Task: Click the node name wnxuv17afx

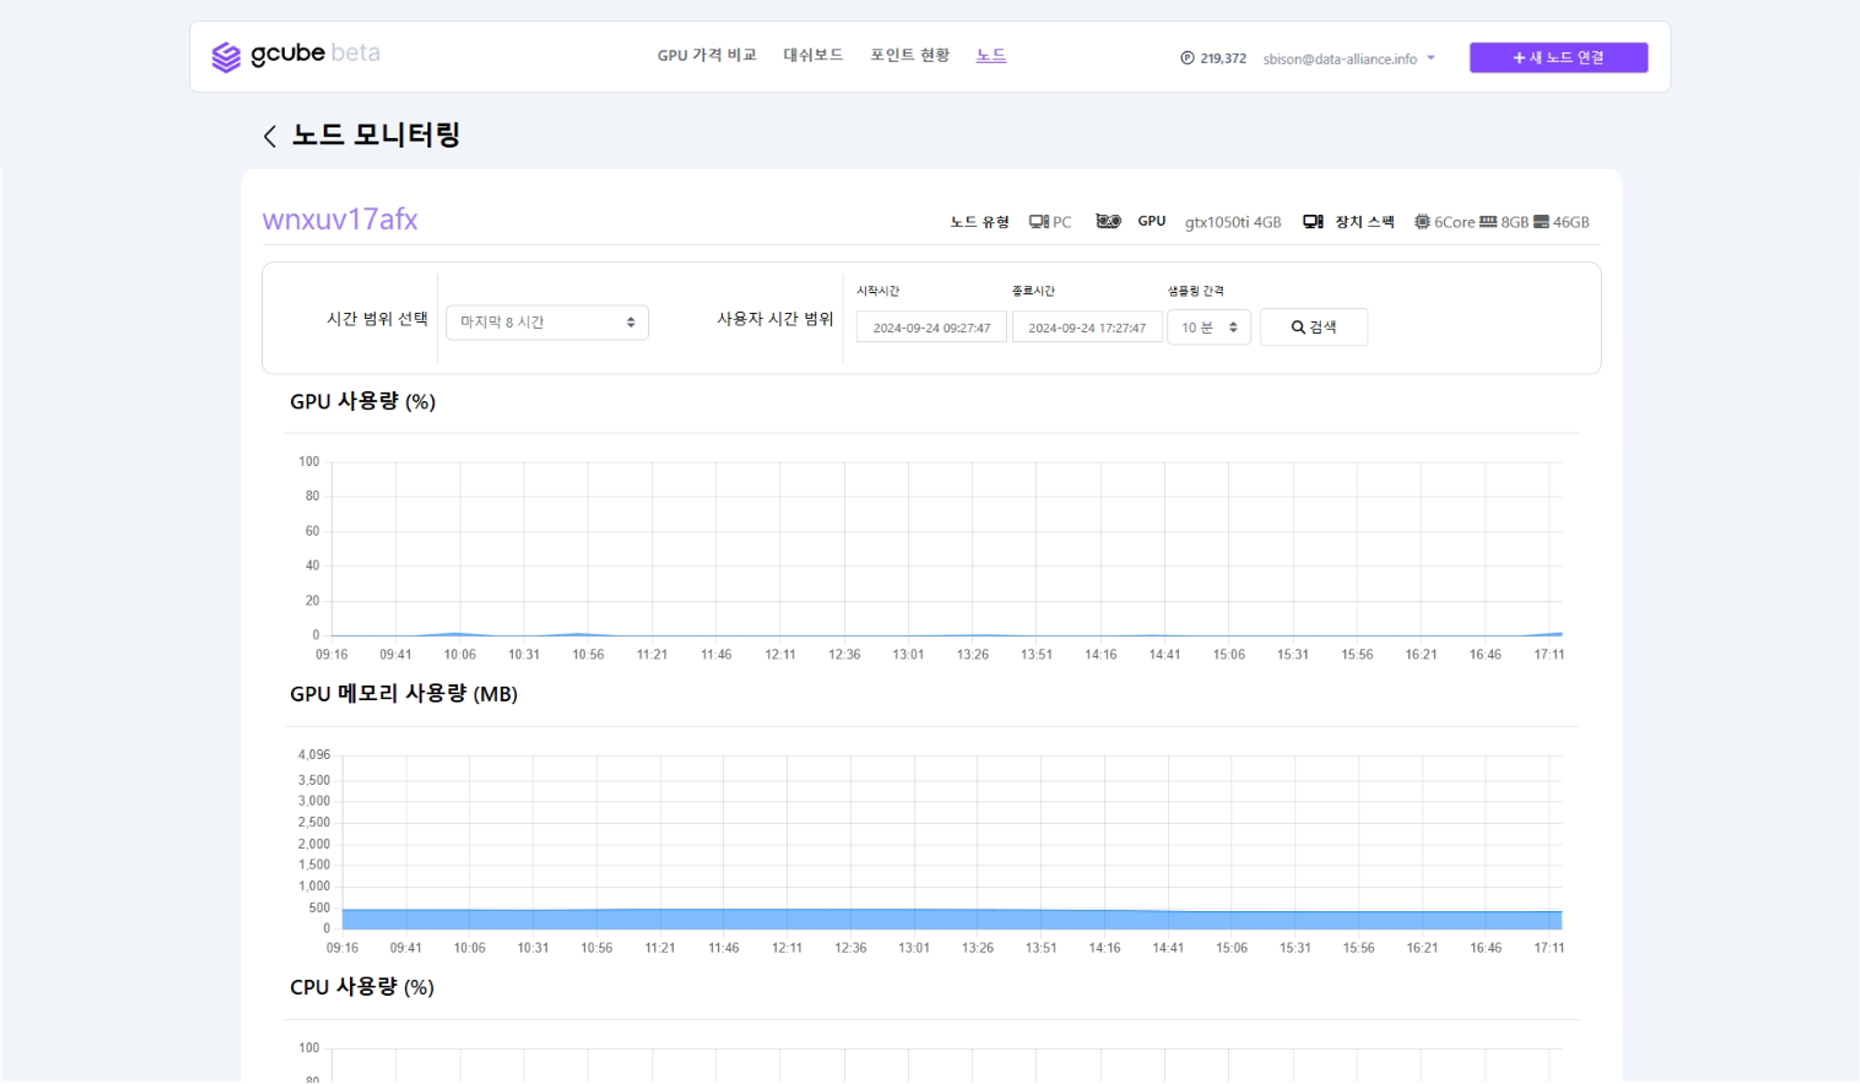Action: point(340,219)
